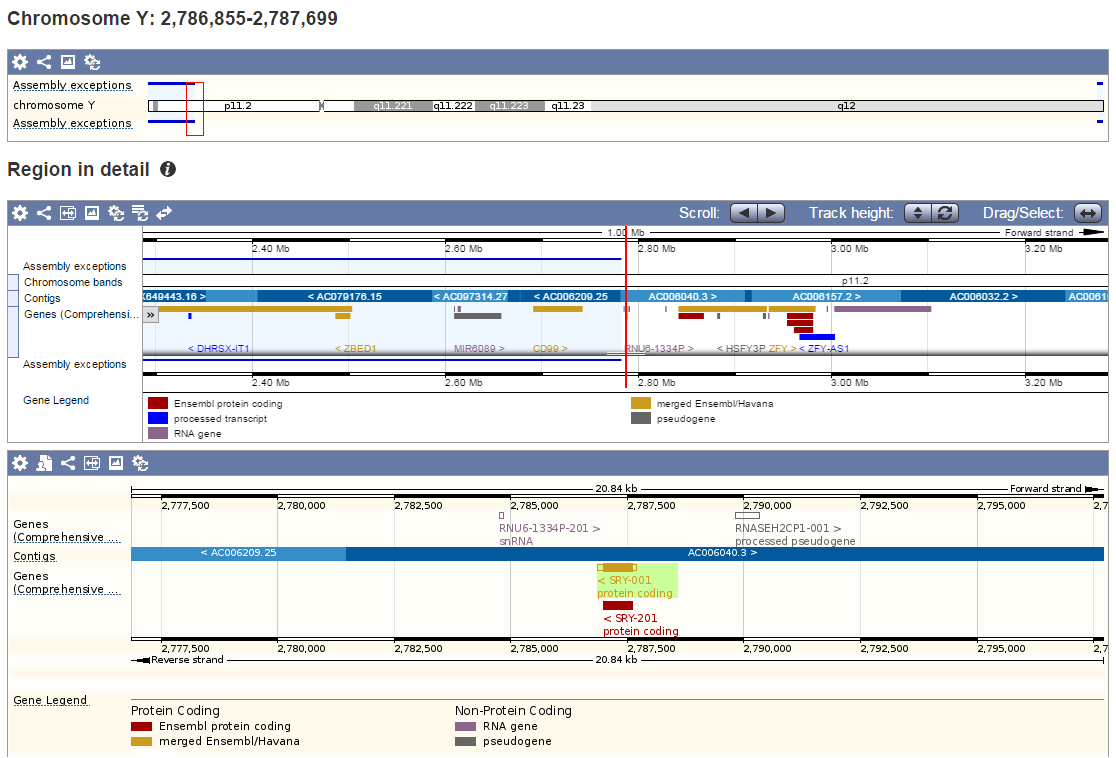Export image from chromosome Y overview panel
1116x758 pixels.
point(68,62)
